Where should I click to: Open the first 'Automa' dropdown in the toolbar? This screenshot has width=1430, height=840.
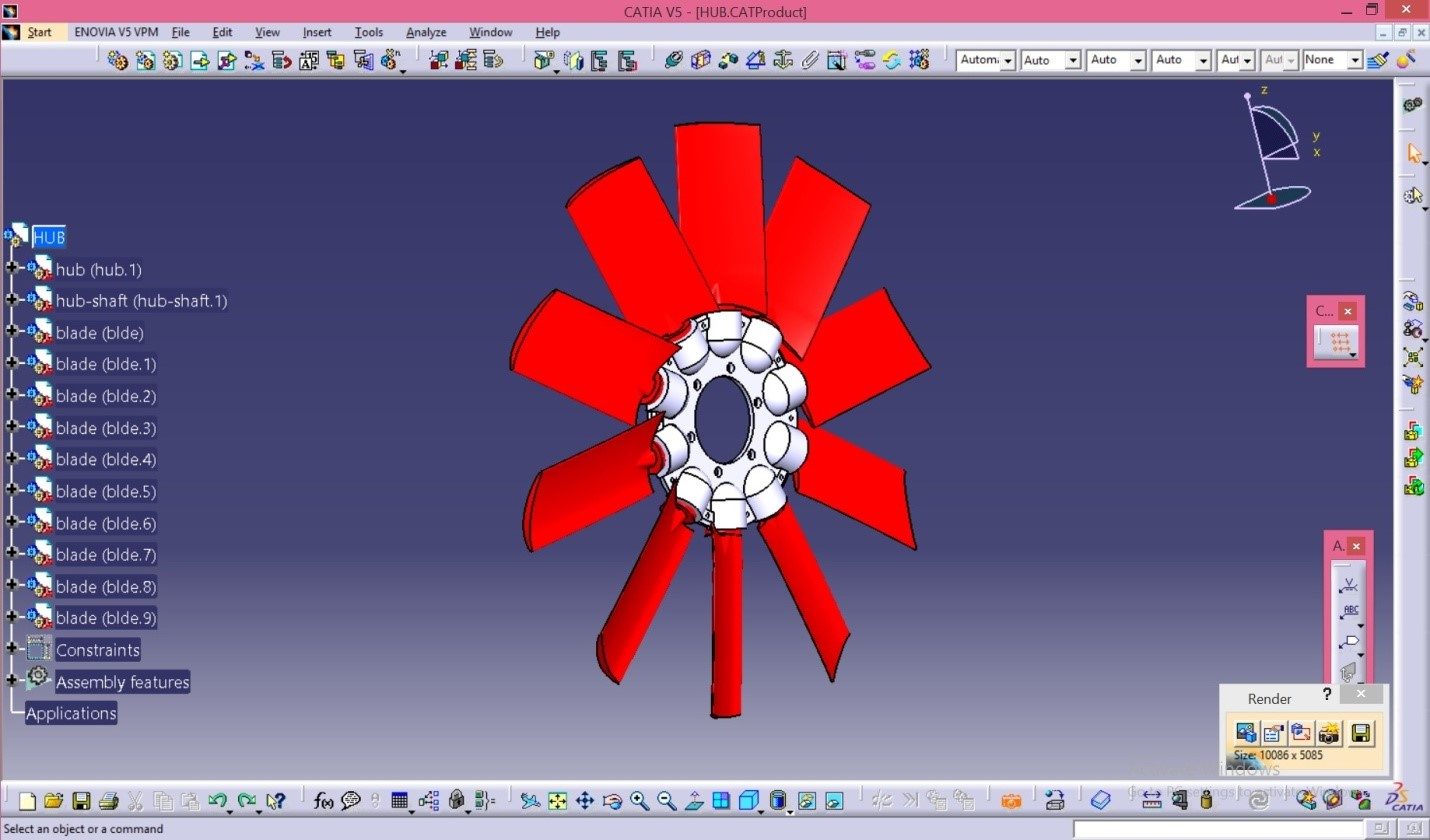coord(1008,61)
